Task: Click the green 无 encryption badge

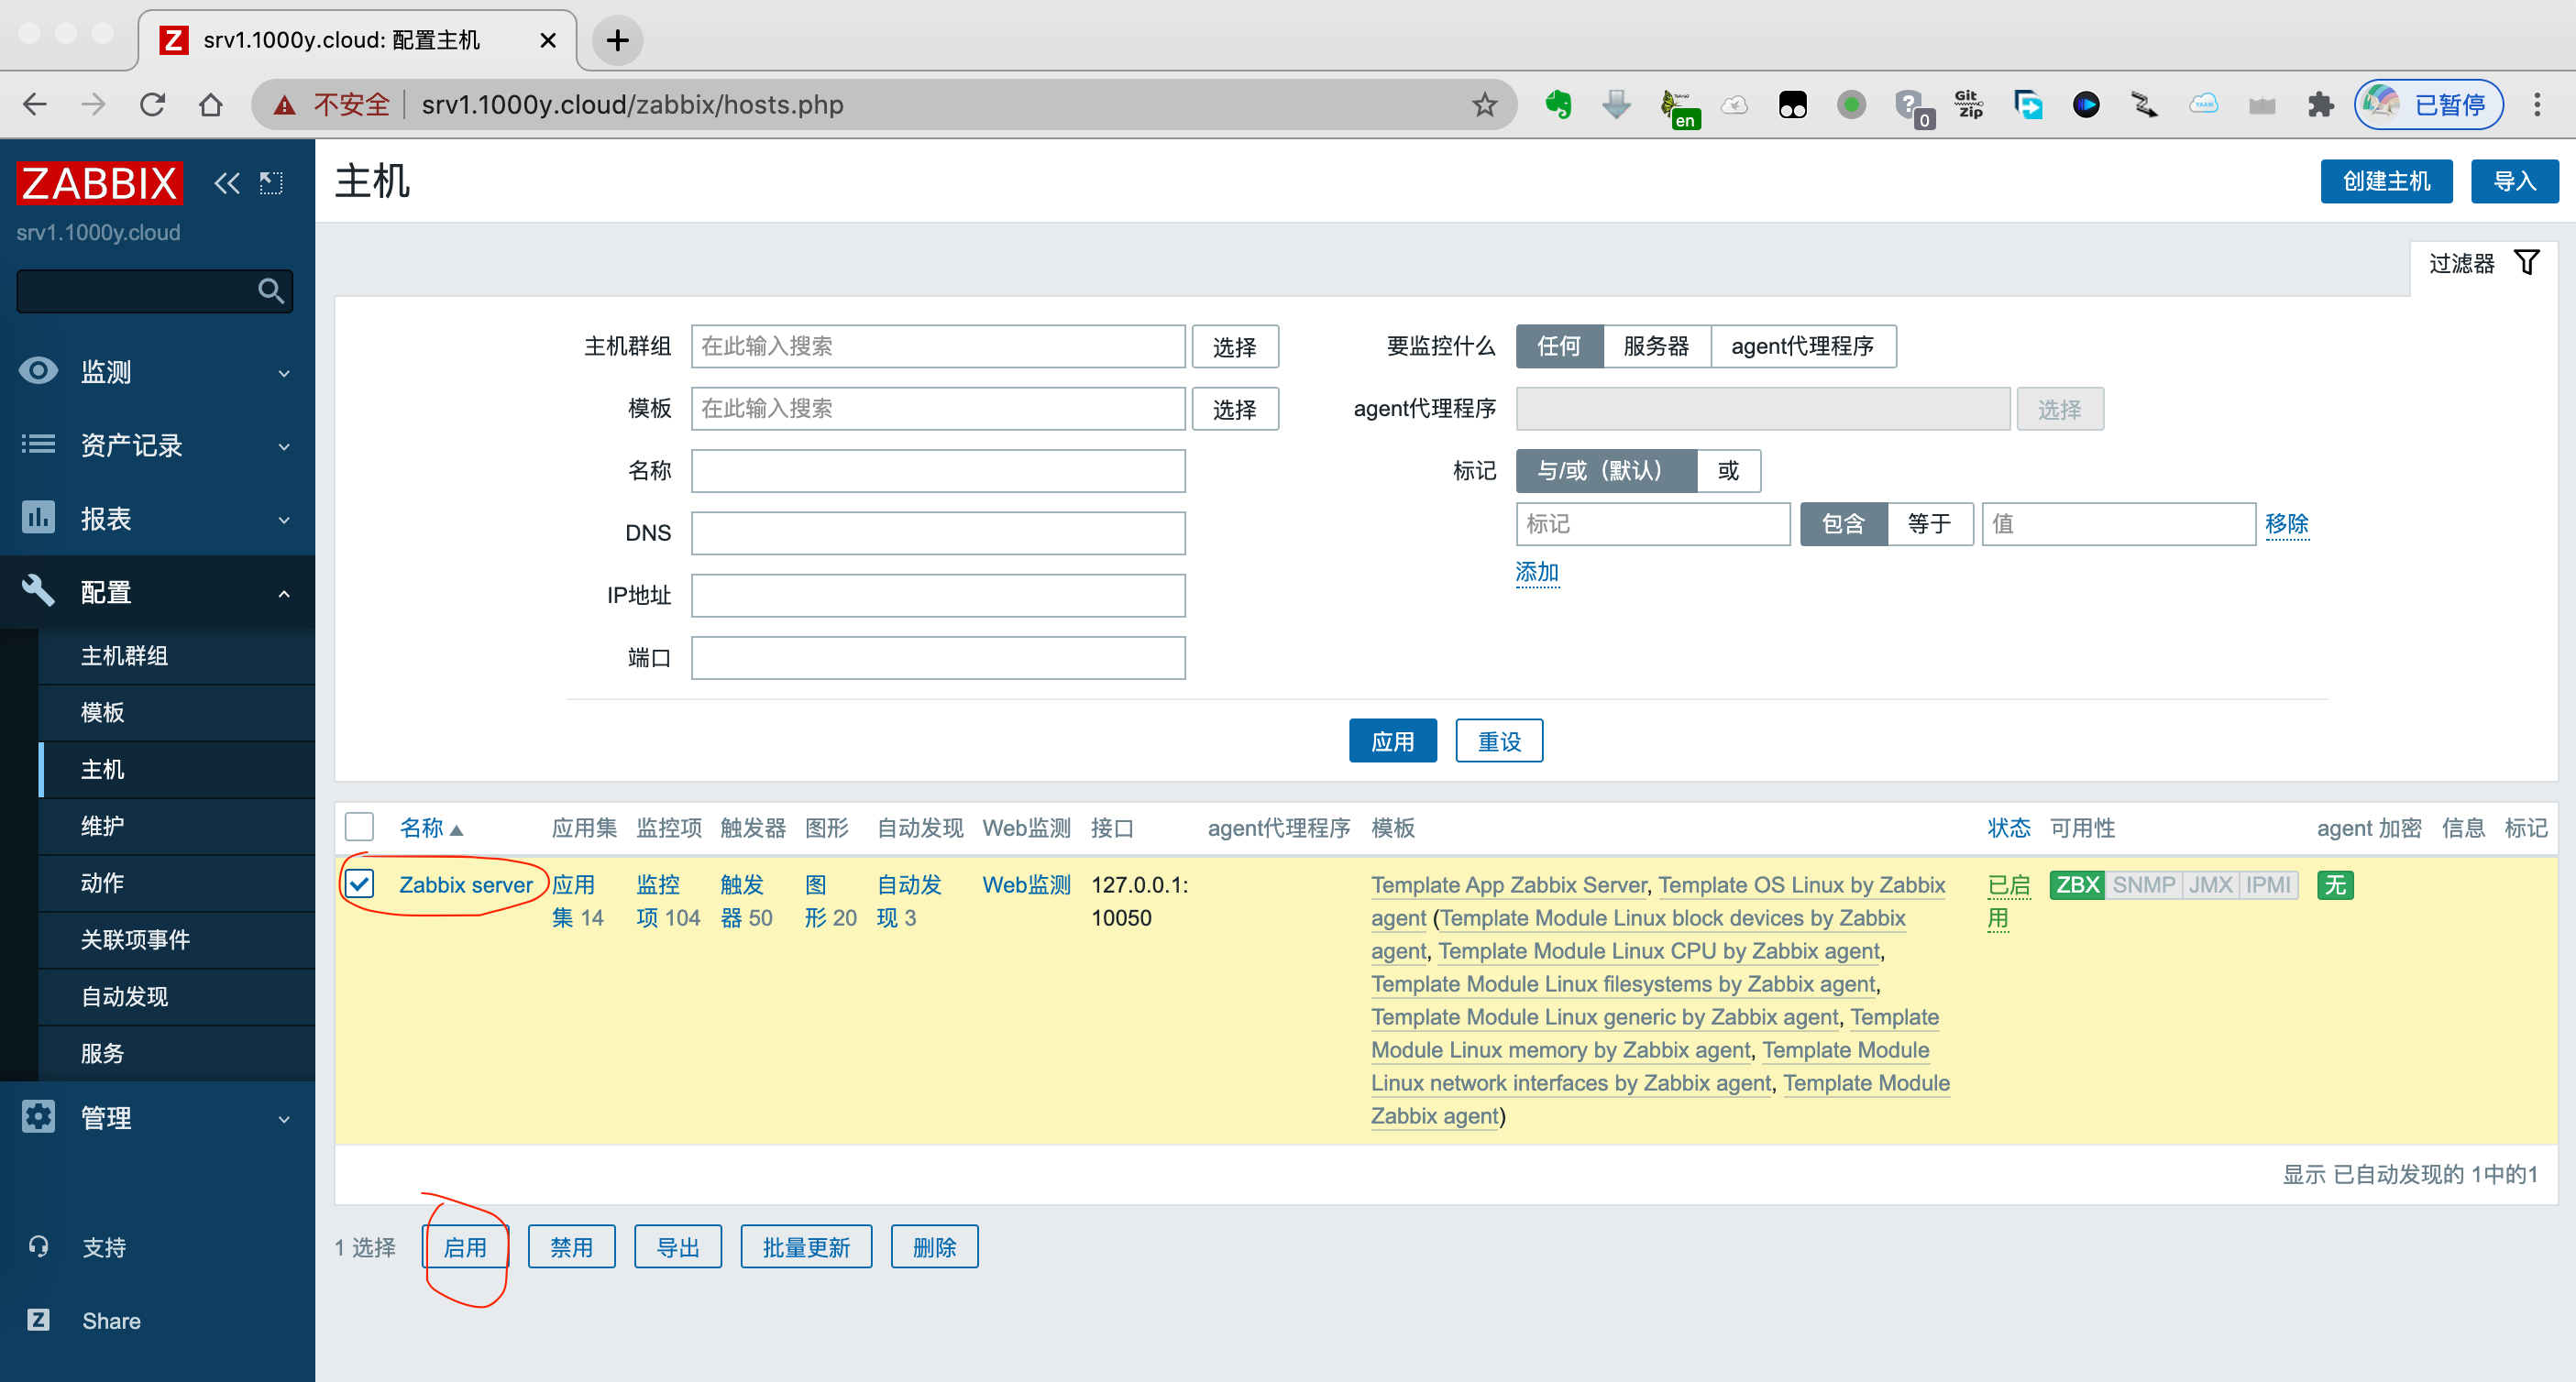Action: click(x=2335, y=885)
